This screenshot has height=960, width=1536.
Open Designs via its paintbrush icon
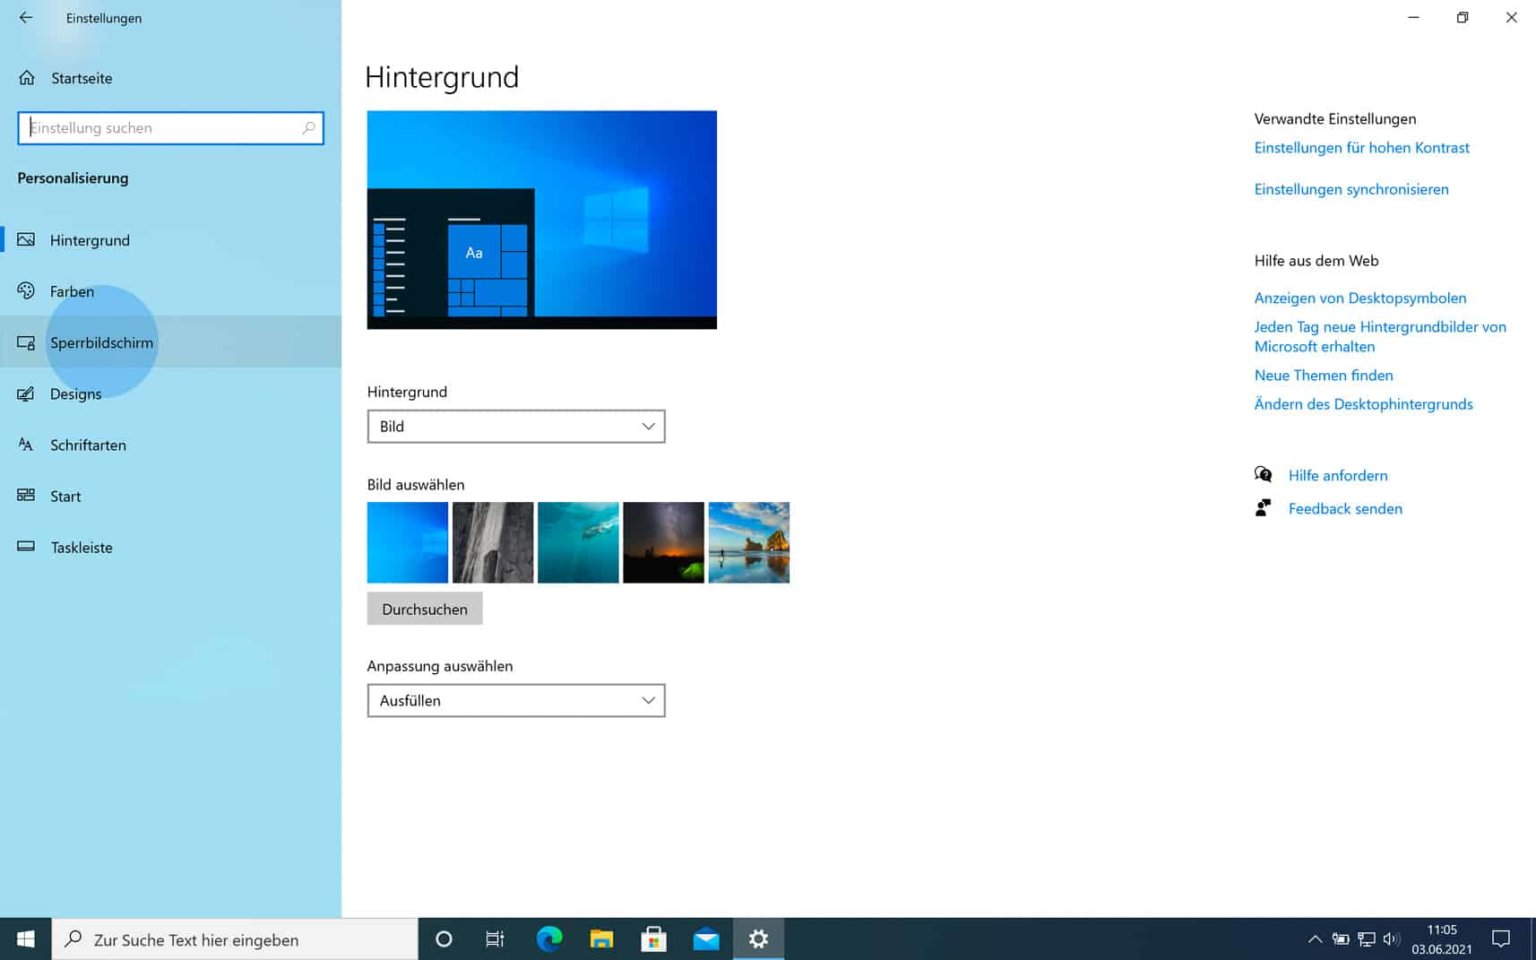25,393
